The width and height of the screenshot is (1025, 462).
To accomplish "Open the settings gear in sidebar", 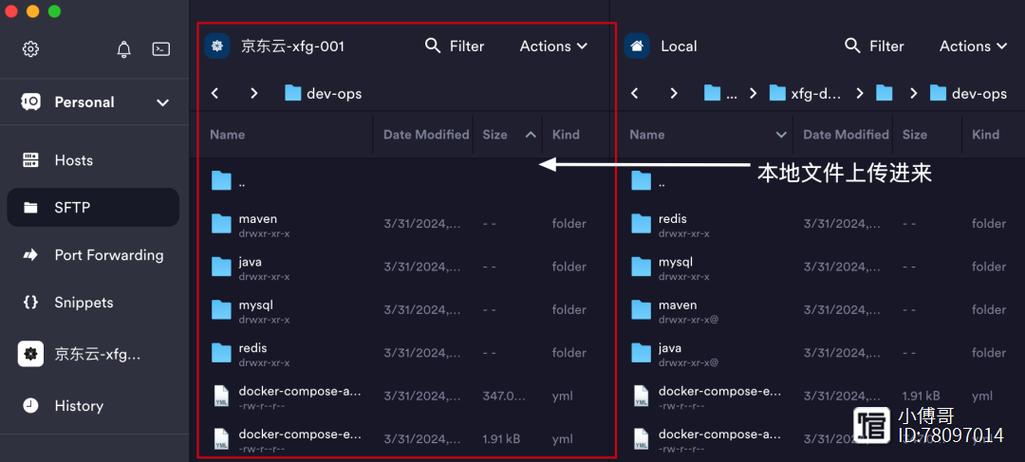I will click(x=31, y=49).
